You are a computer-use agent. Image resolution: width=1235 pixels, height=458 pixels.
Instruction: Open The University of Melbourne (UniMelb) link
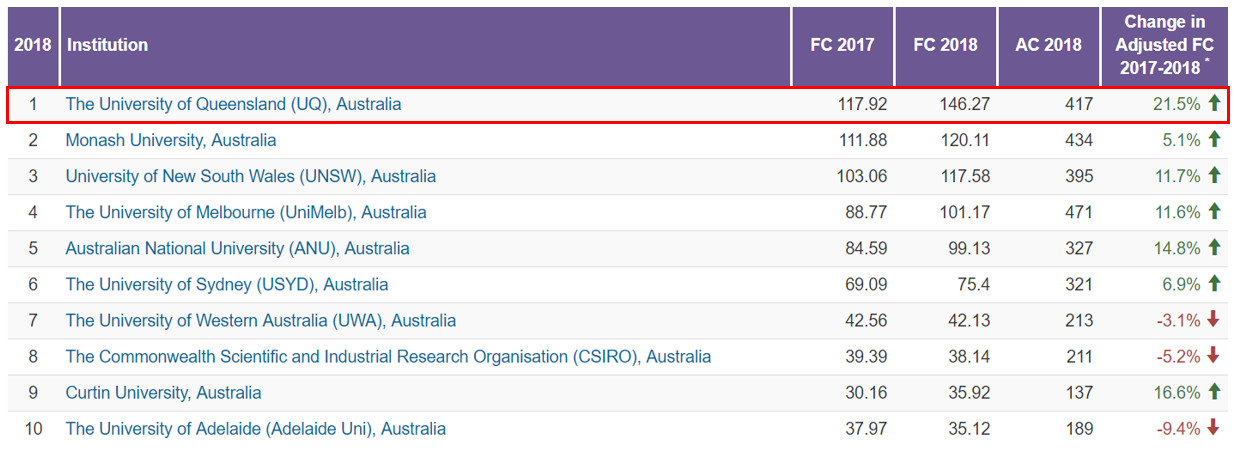(x=245, y=212)
